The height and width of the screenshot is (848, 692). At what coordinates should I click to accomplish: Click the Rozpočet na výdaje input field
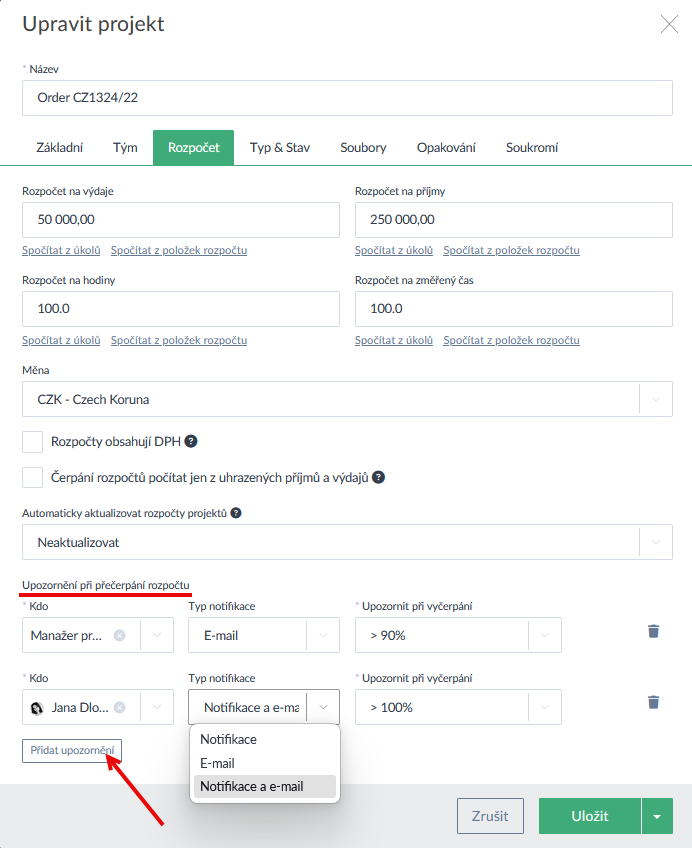tap(180, 219)
